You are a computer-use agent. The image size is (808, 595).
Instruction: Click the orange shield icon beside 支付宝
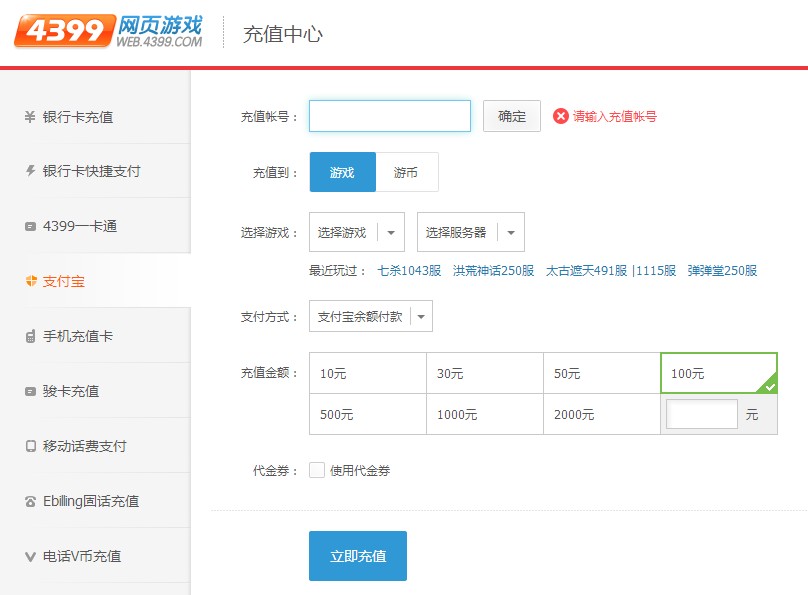tap(31, 281)
